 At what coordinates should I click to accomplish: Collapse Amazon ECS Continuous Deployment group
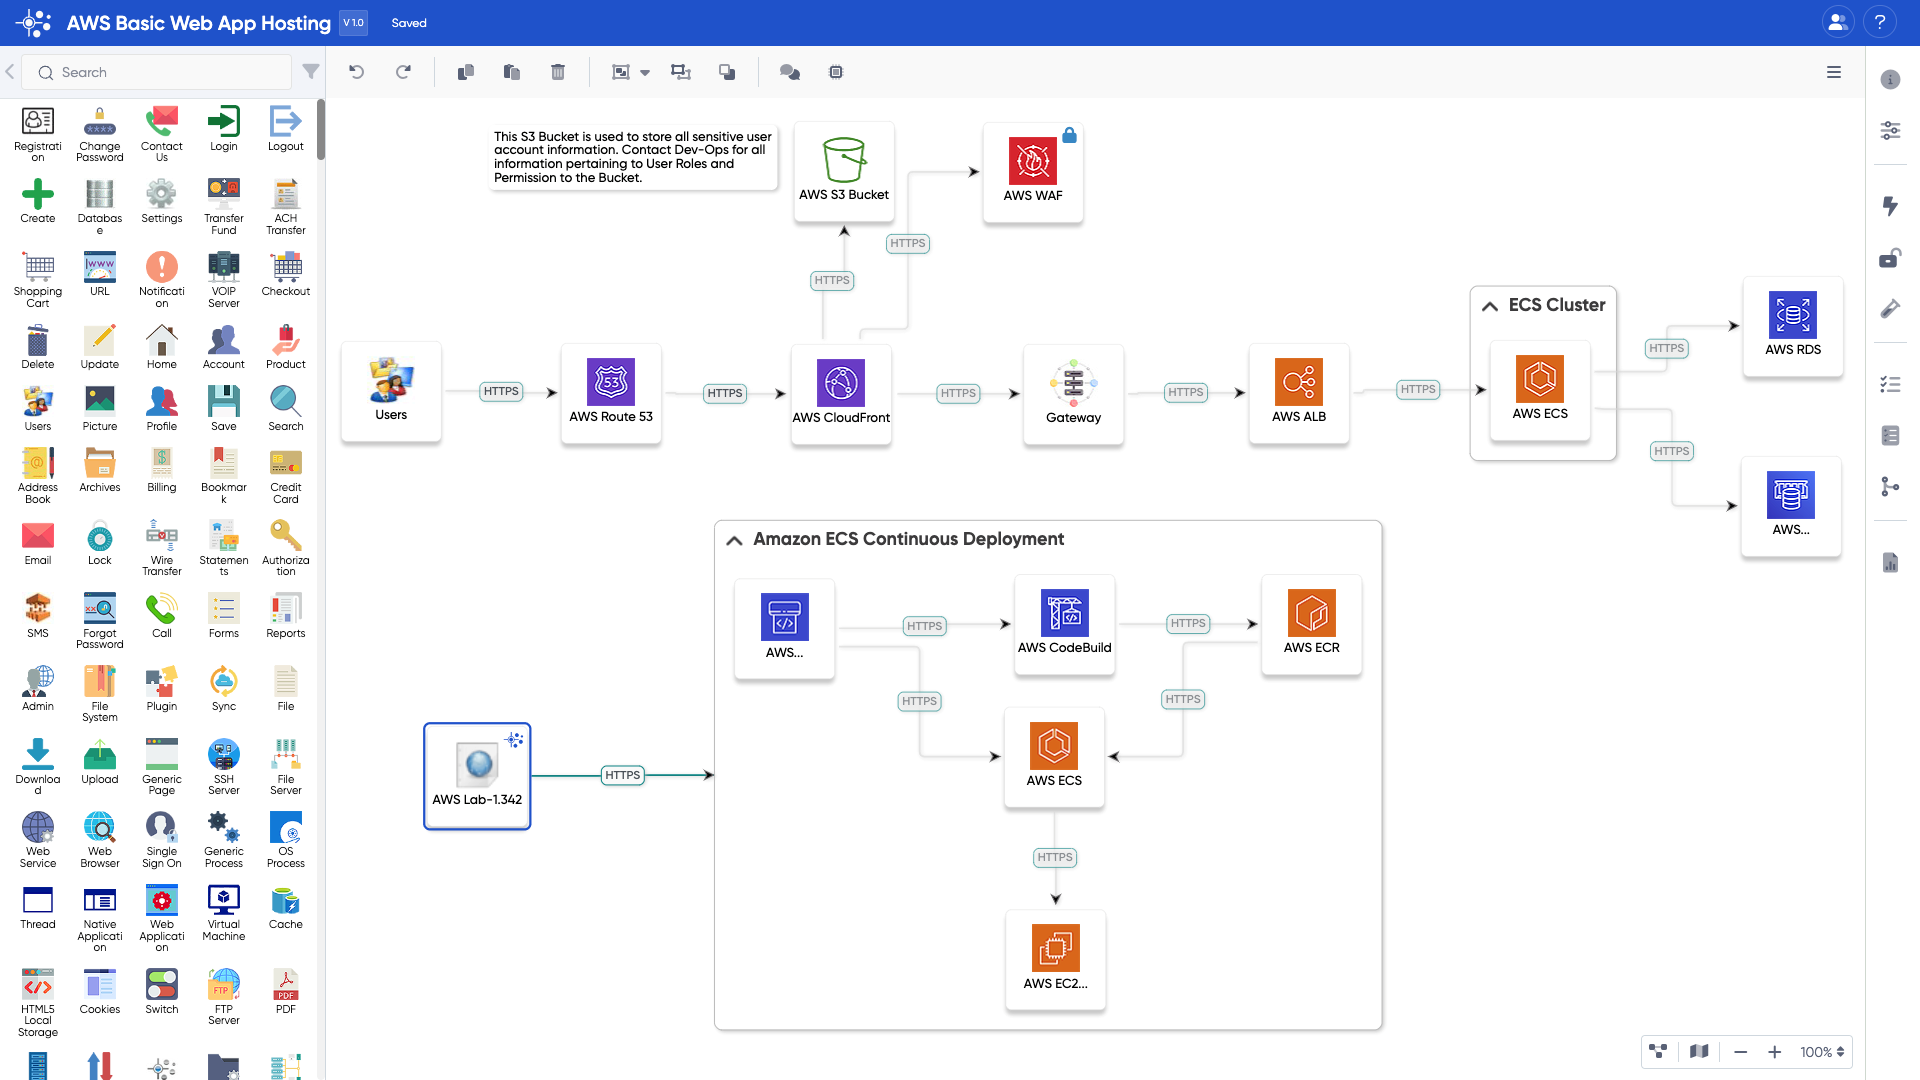coord(734,540)
